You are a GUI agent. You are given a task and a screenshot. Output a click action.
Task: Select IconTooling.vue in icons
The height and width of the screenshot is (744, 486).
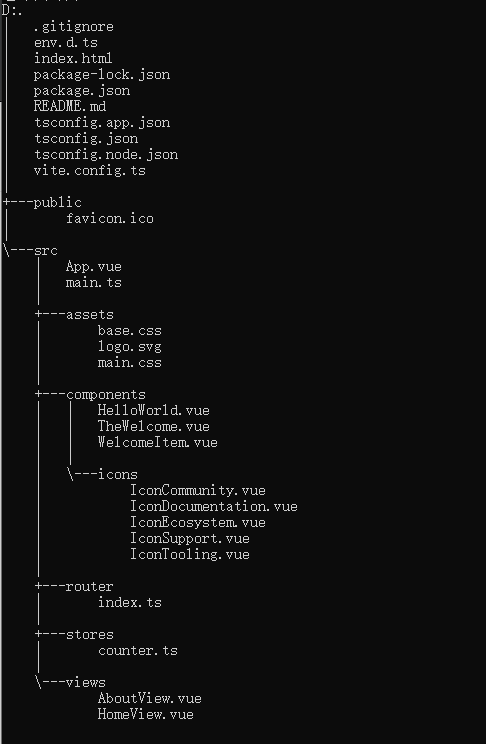pos(190,555)
